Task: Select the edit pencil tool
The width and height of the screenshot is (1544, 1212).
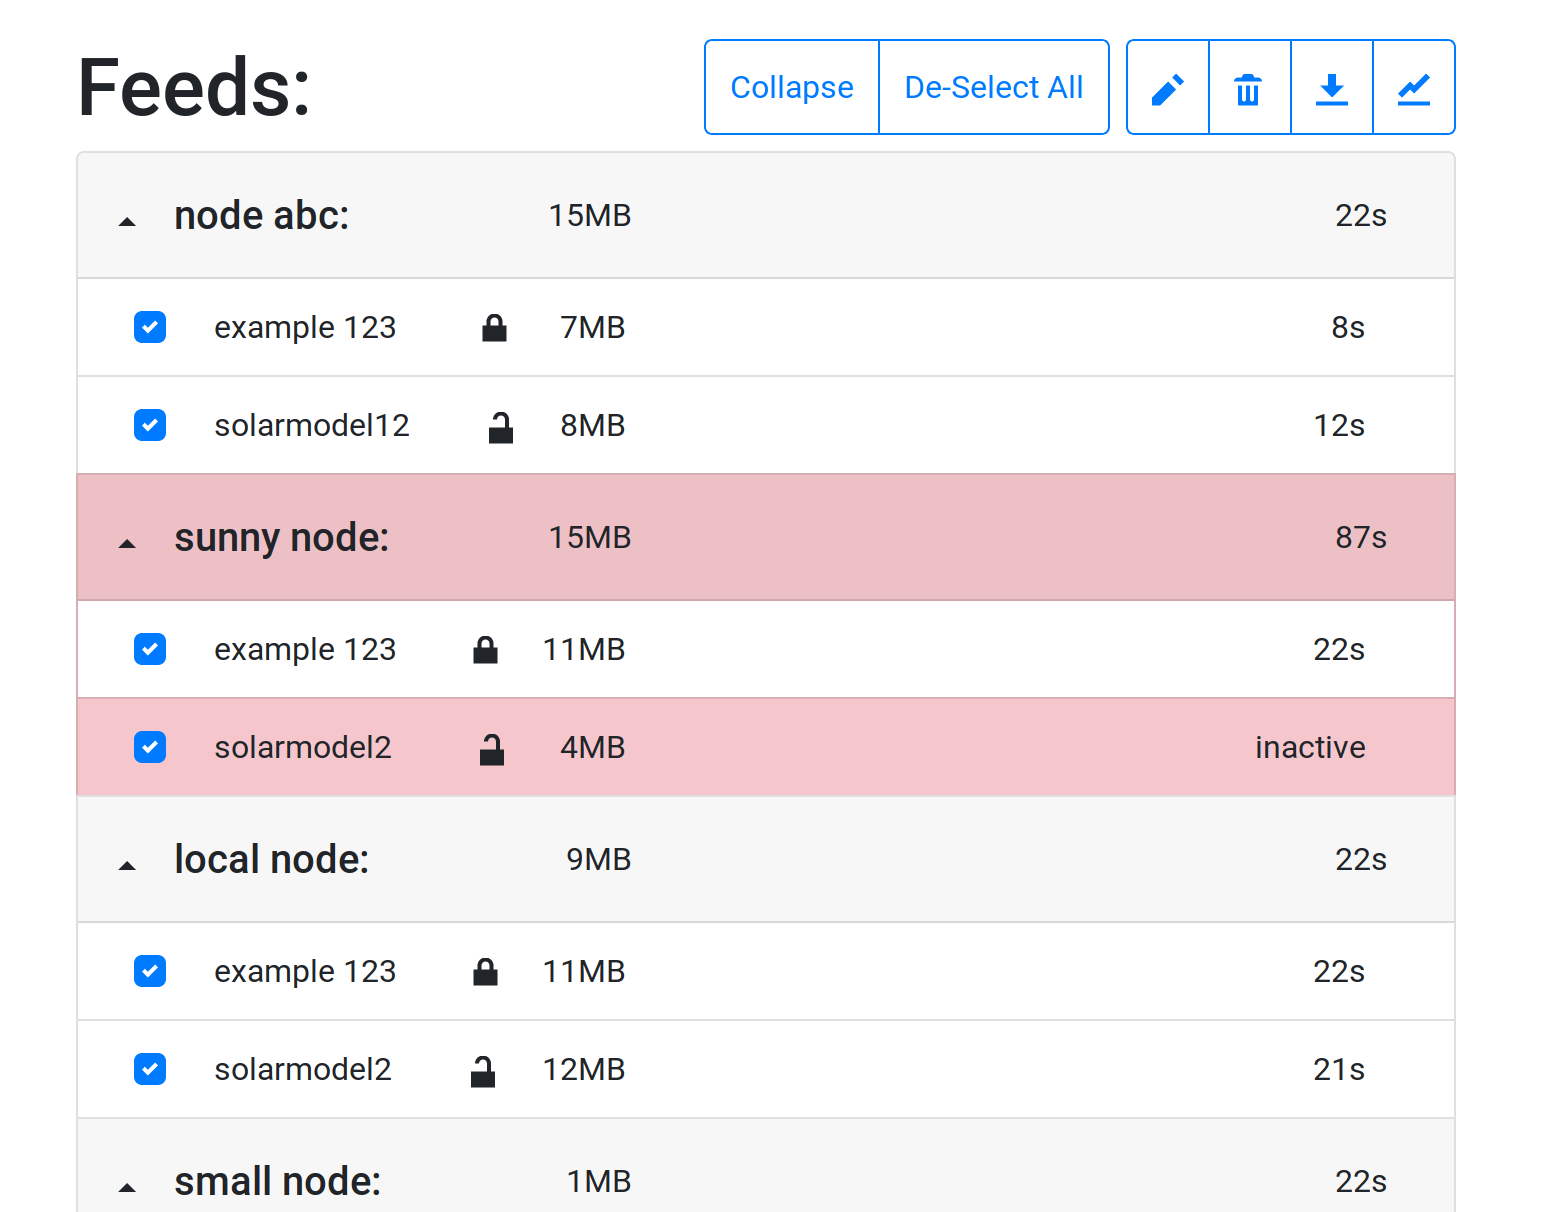Action: (1167, 87)
